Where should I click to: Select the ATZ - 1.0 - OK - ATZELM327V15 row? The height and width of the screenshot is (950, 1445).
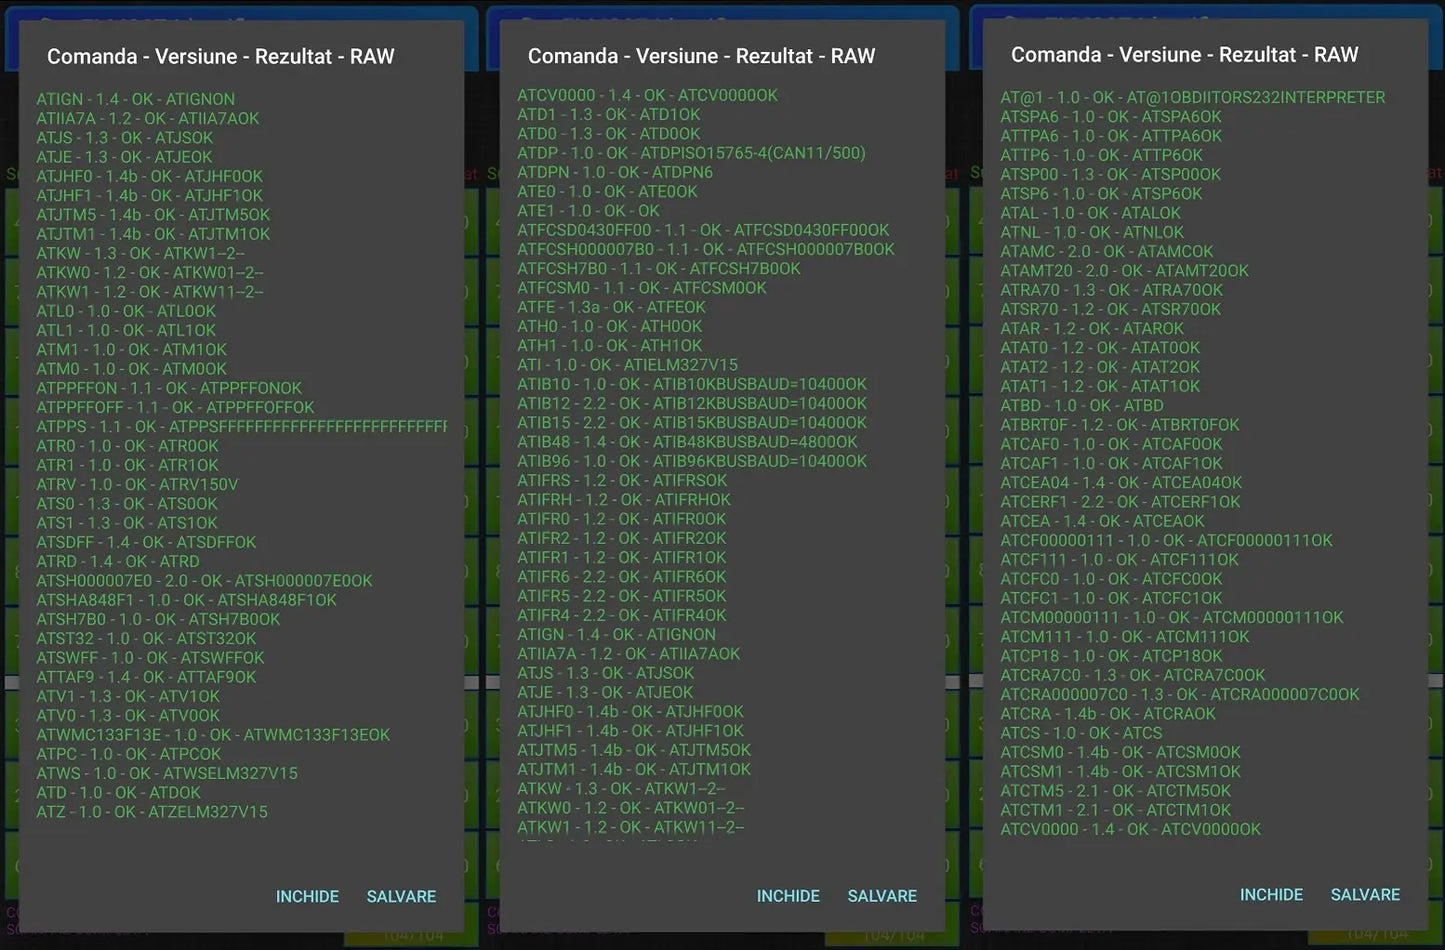click(x=152, y=812)
